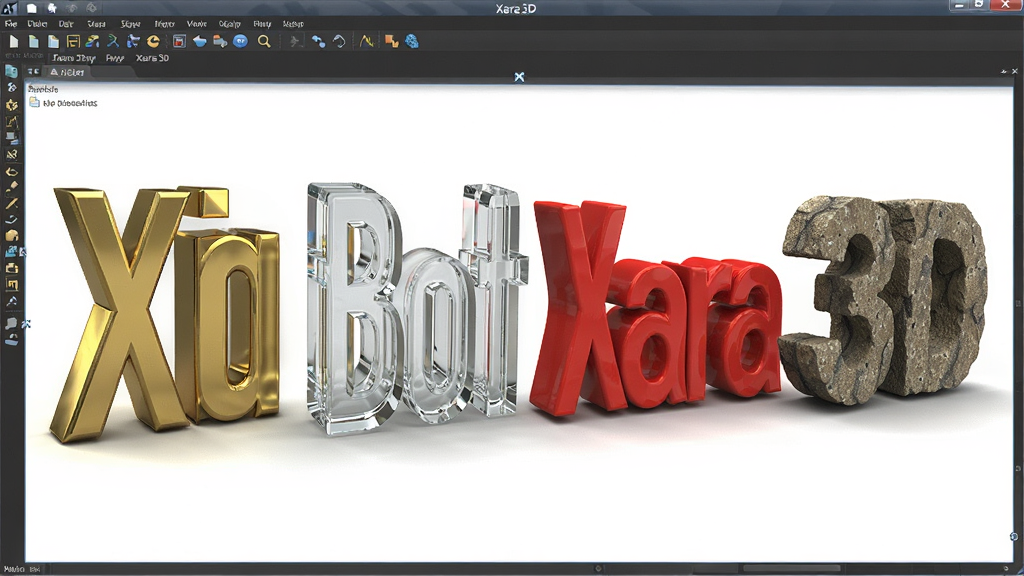Select the gold dome shape icon in sidebar
This screenshot has height=576, width=1024.
12,236
